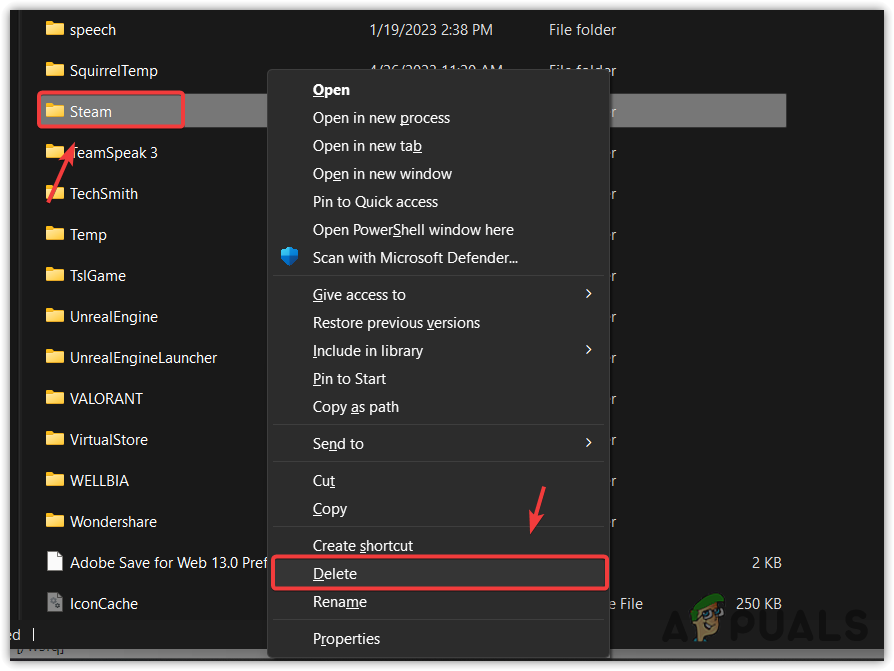Choose Rename from the context menu
Image resolution: width=894 pixels, height=671 pixels.
339,602
